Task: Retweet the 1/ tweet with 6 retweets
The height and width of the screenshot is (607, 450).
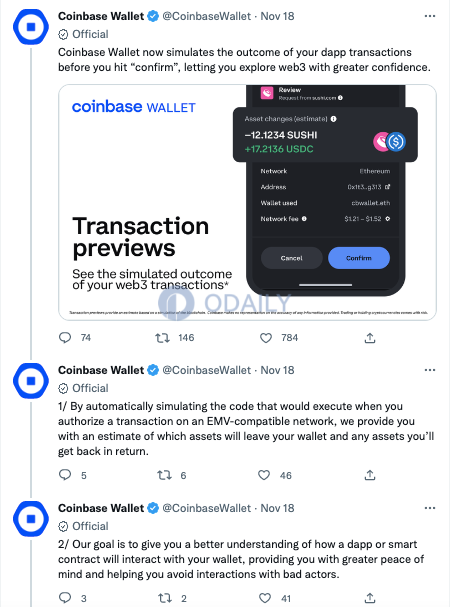Action: coord(164,475)
